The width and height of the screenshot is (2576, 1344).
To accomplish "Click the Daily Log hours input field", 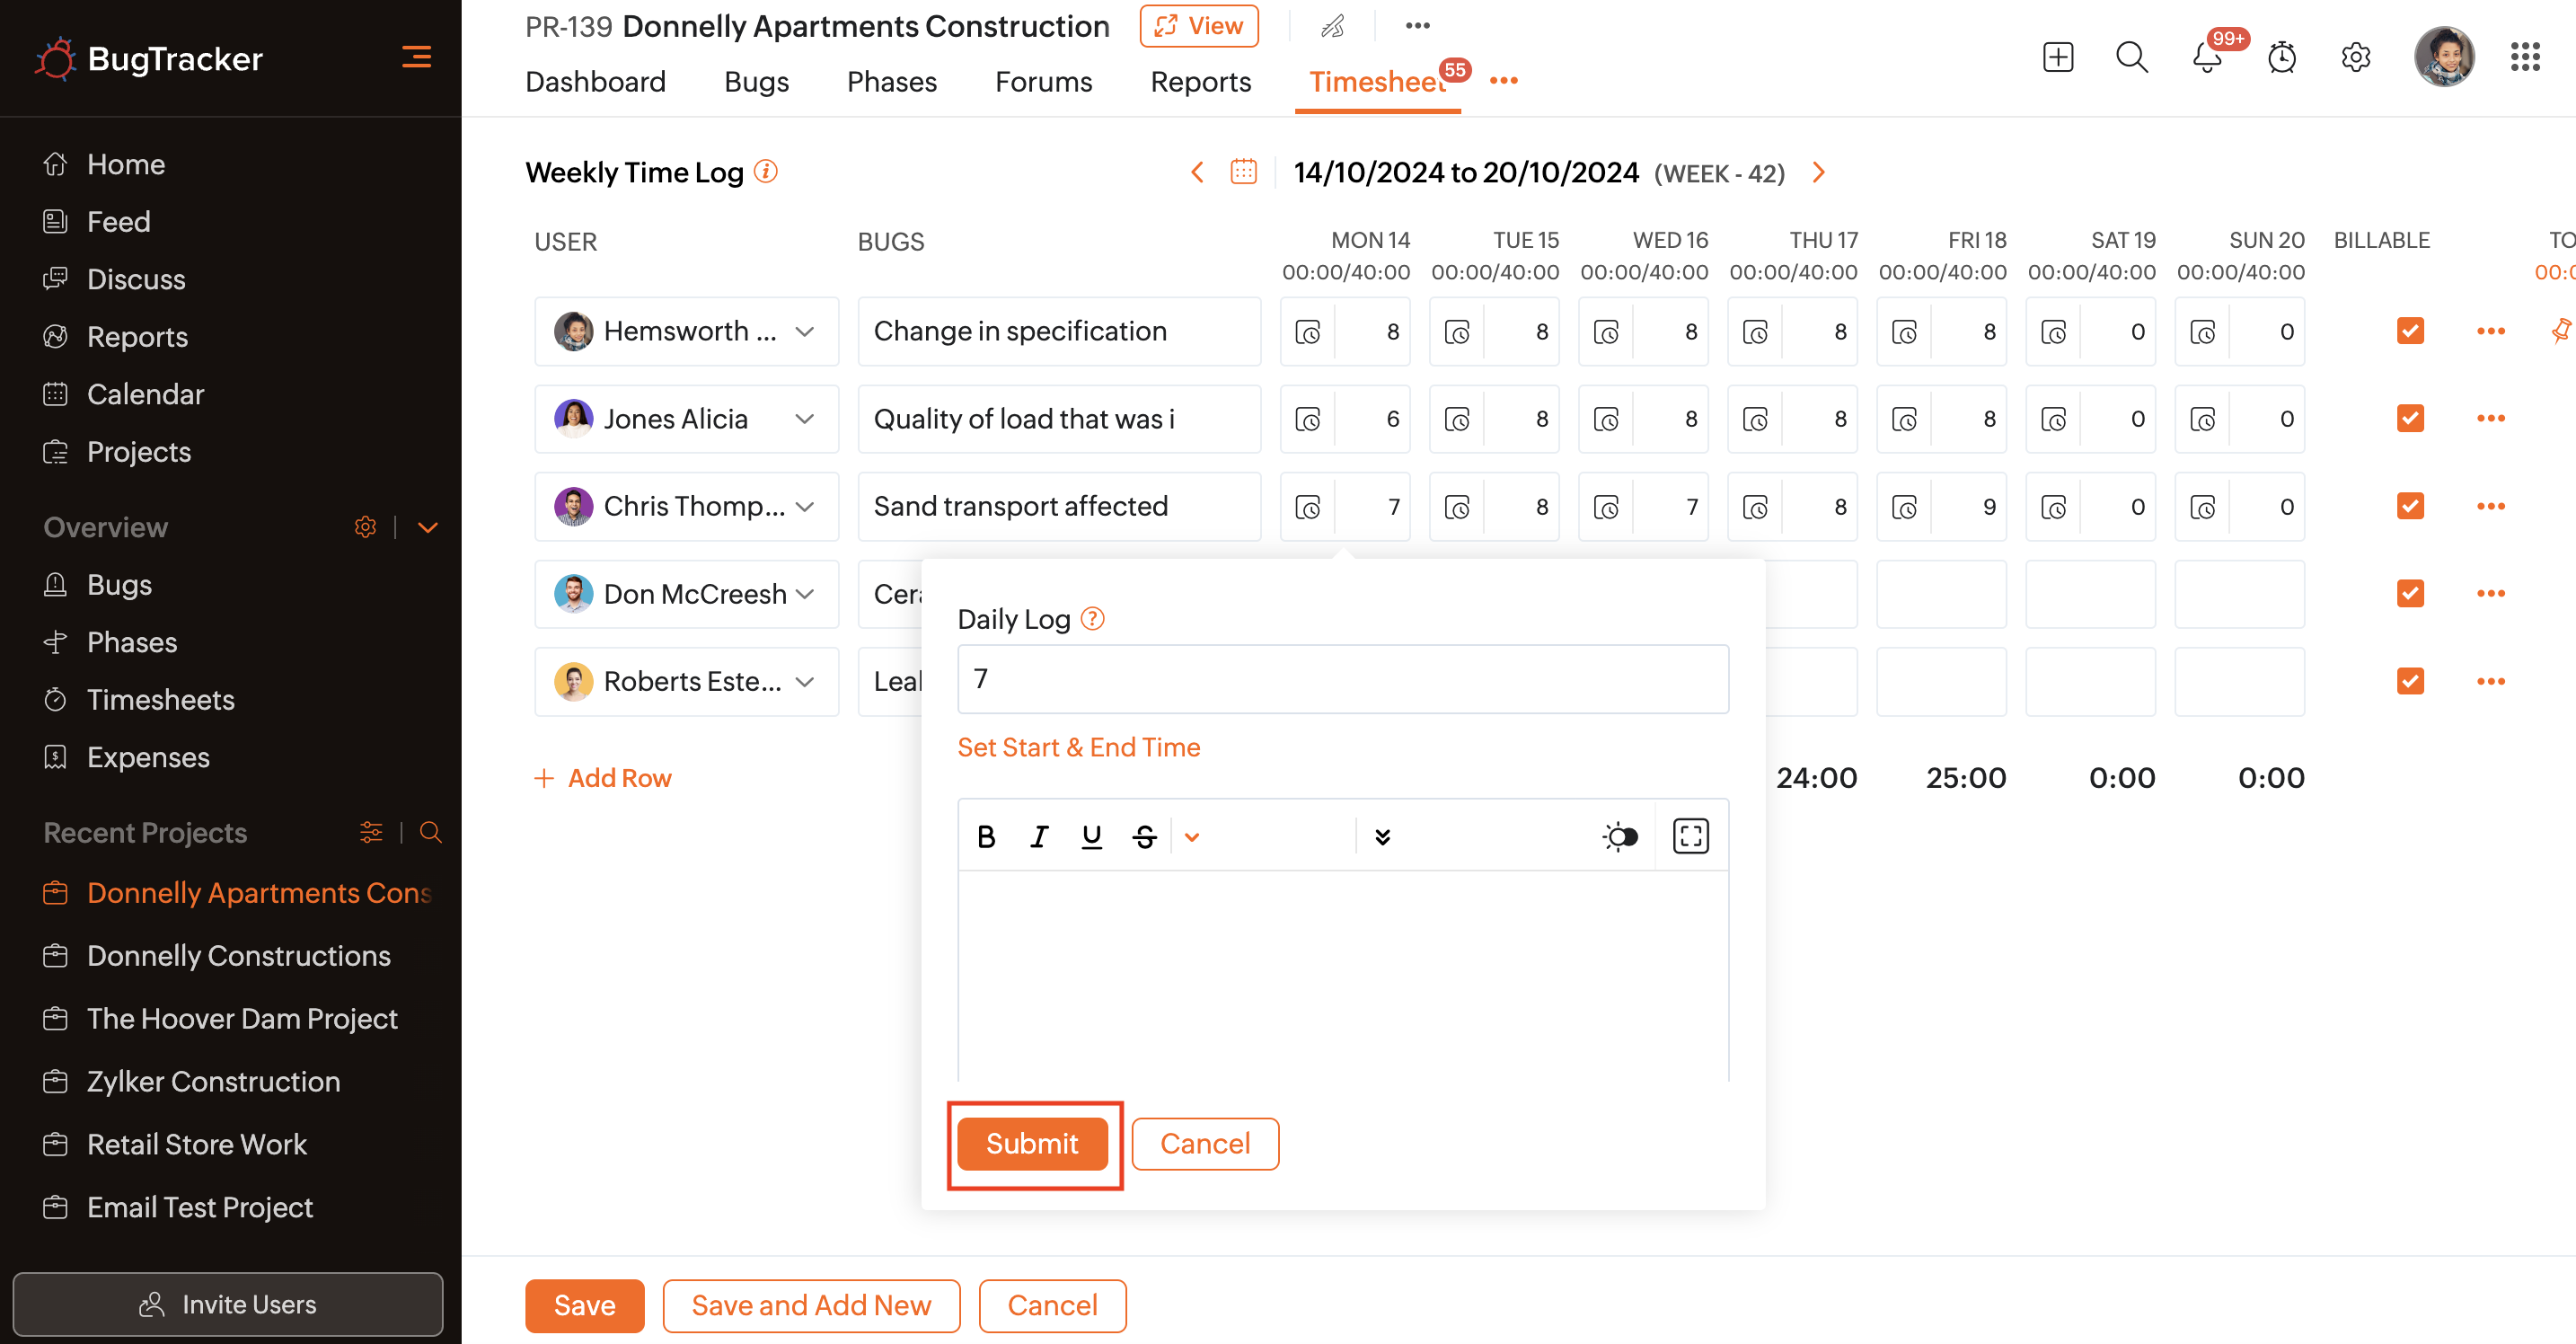I will pos(1342,679).
